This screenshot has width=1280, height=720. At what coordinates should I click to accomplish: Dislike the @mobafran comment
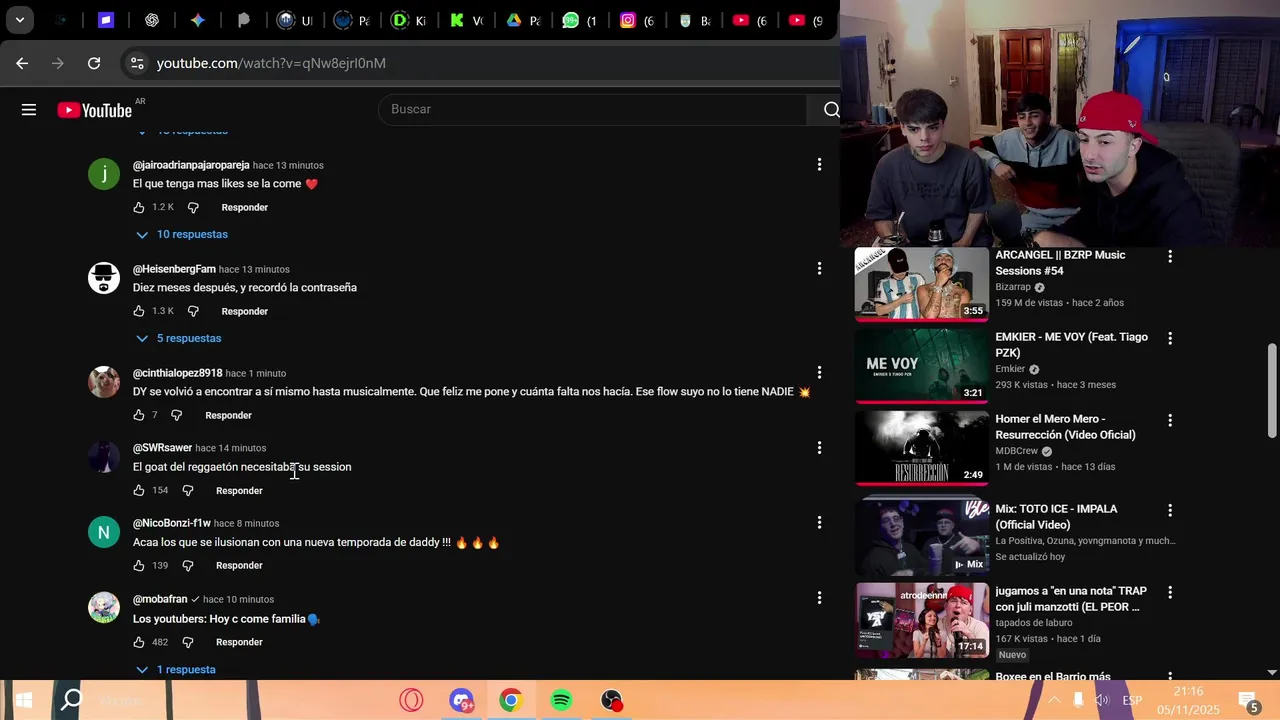pos(187,642)
